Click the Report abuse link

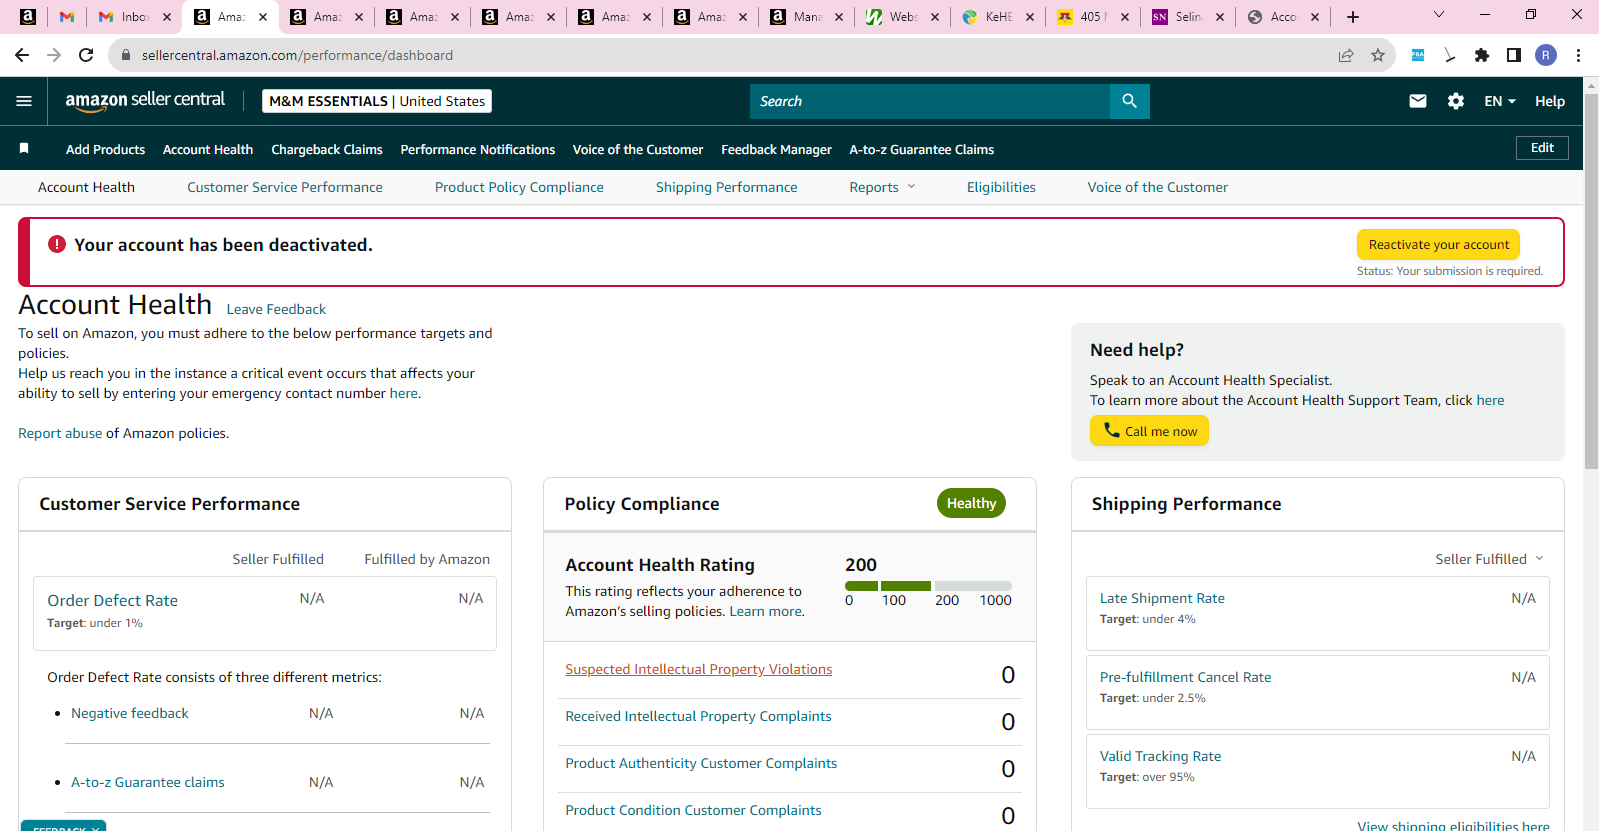coord(60,433)
